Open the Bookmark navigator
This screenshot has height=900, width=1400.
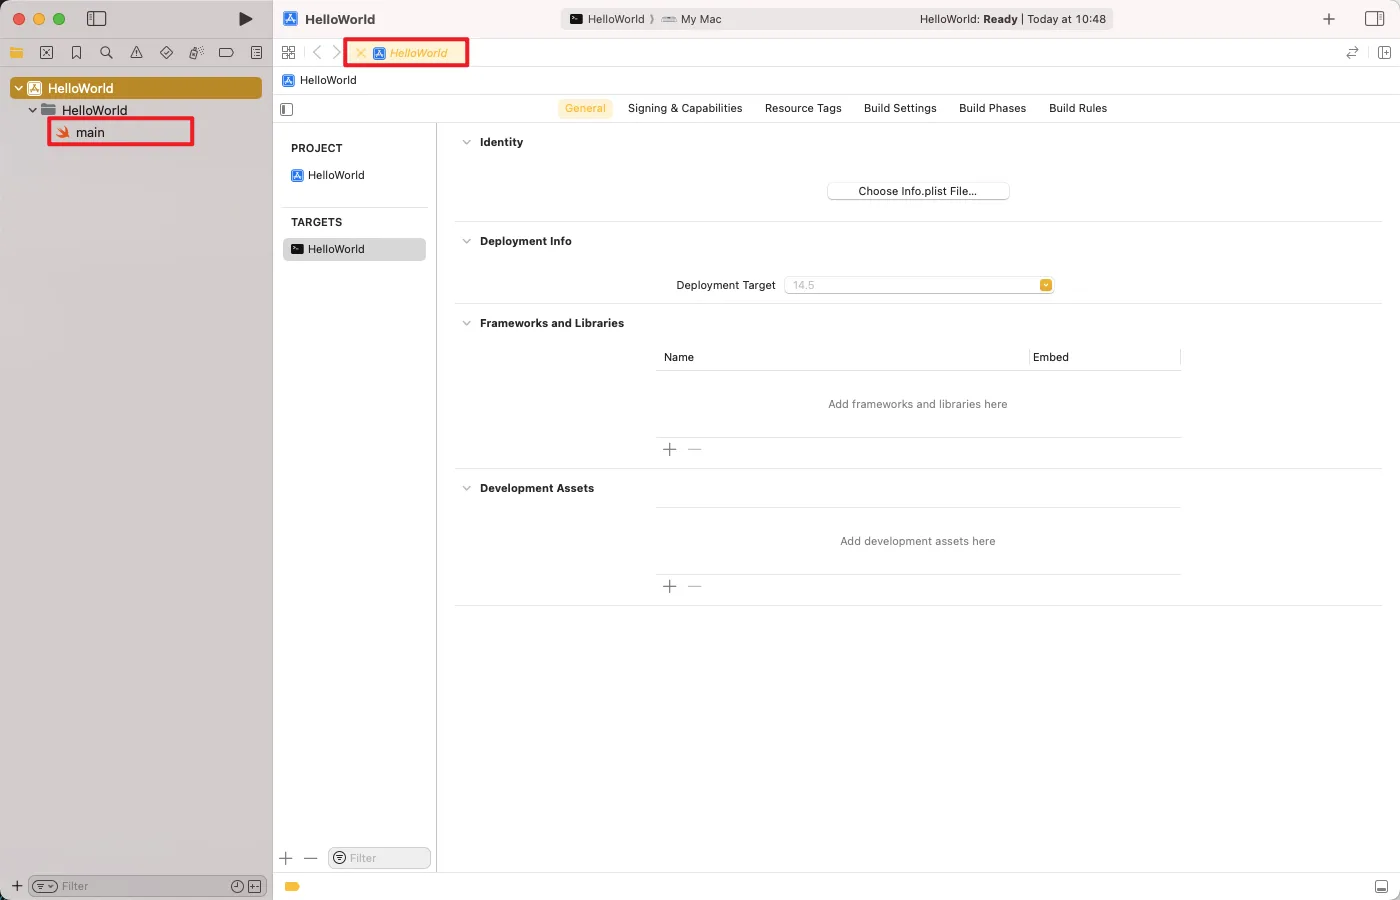76,52
